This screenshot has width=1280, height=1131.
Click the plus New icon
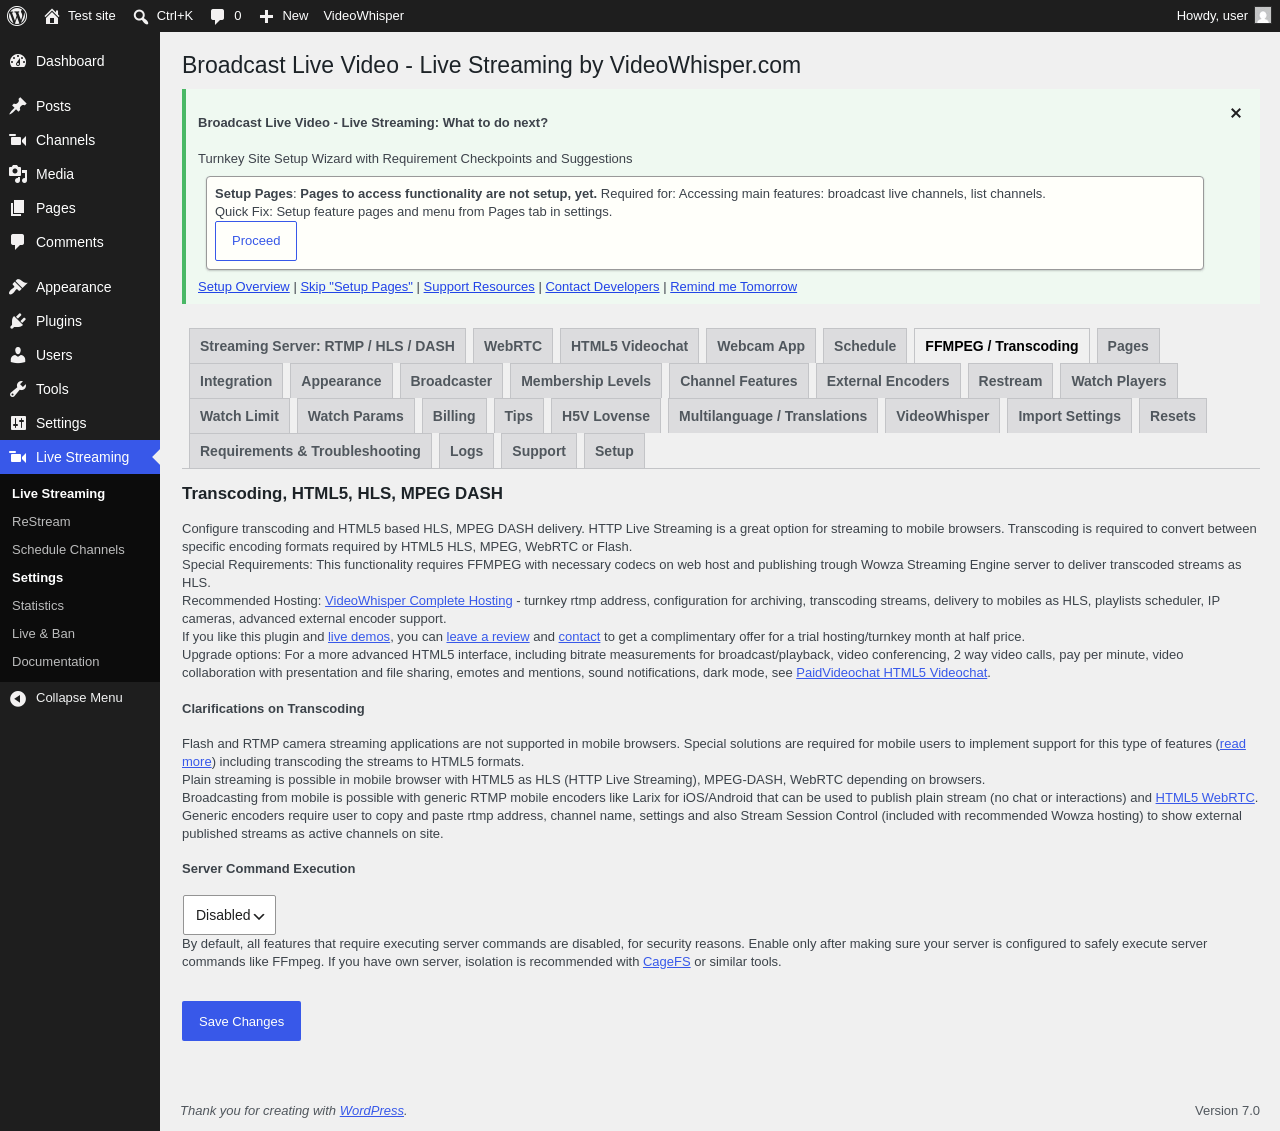[x=266, y=16]
